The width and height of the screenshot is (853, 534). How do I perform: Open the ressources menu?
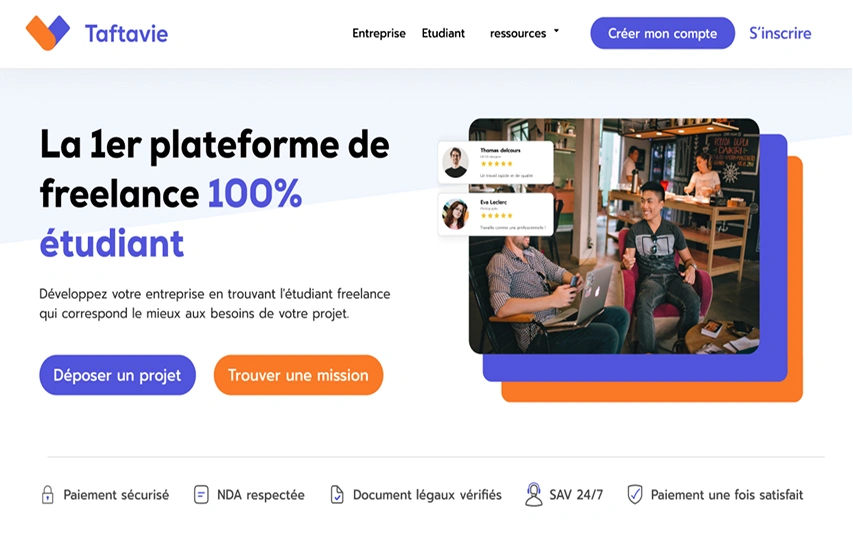pos(518,33)
